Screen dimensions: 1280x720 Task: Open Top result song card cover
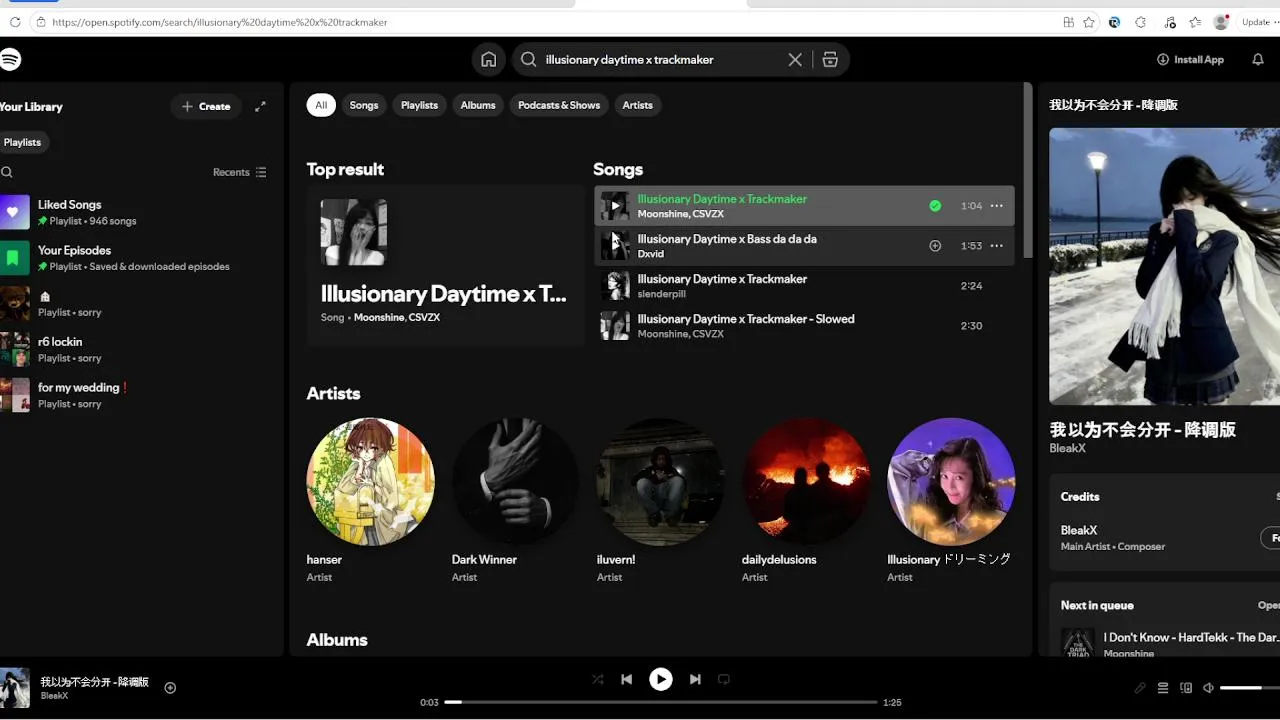click(x=354, y=232)
